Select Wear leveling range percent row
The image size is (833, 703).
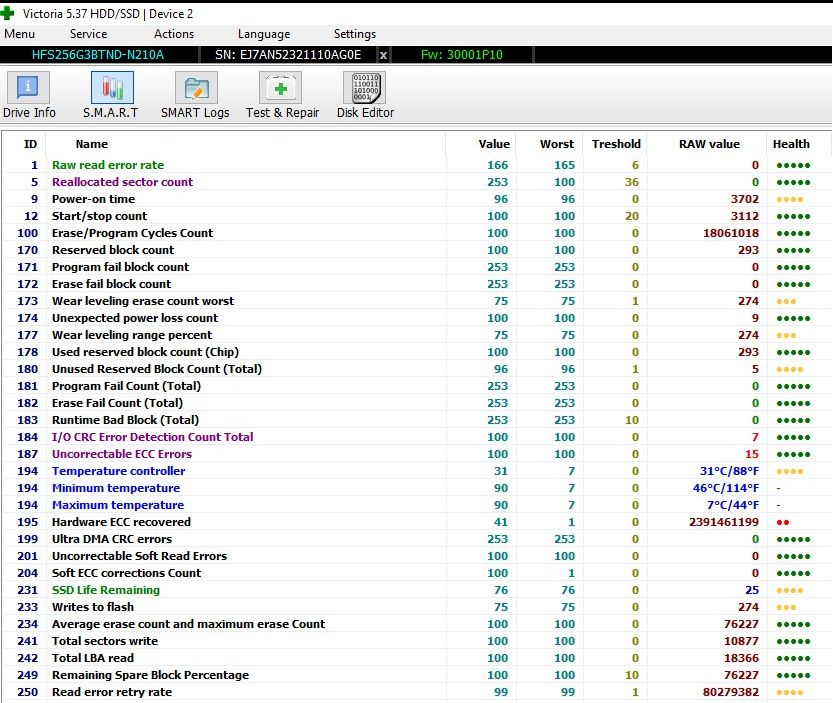416,335
